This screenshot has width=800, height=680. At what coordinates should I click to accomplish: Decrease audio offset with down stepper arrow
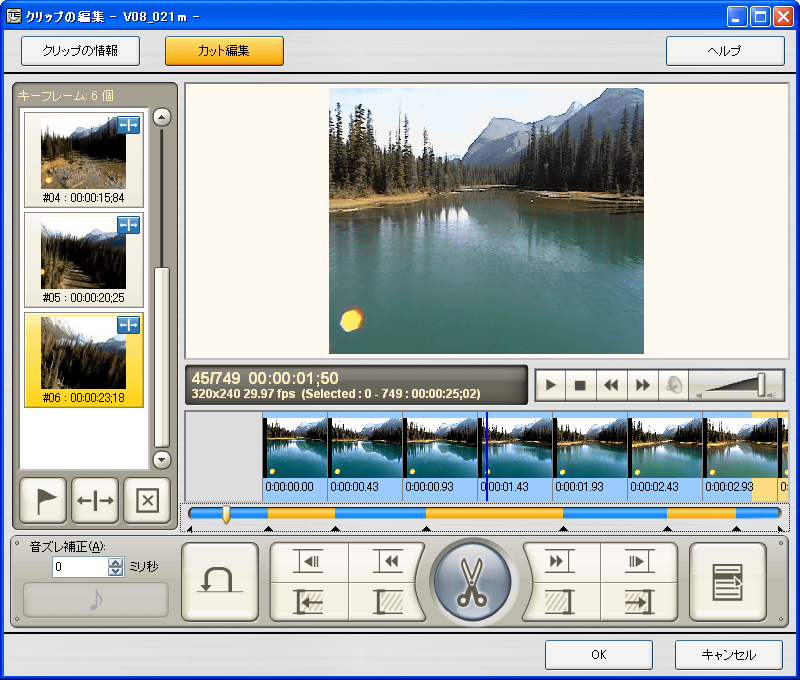coord(116,571)
